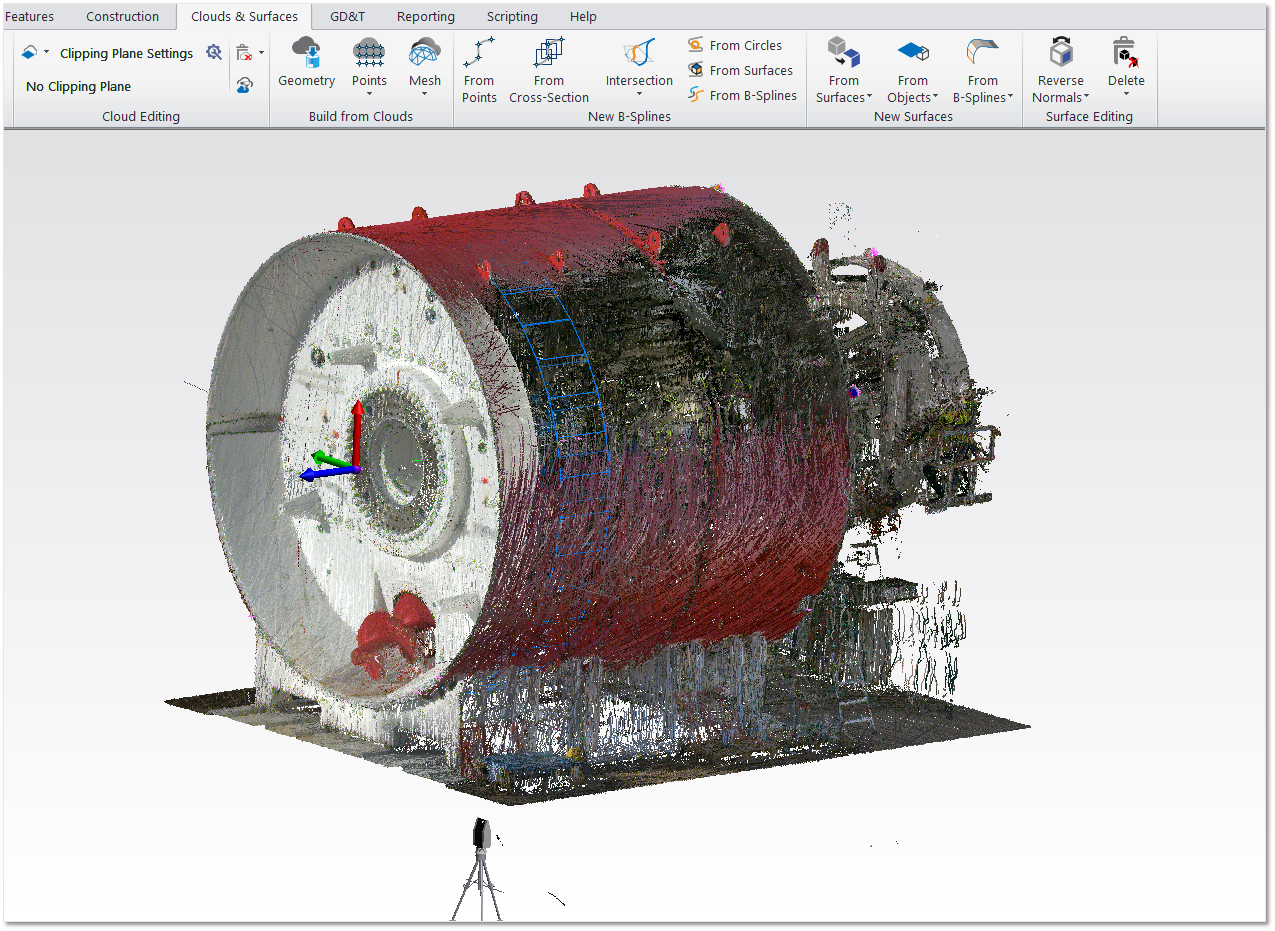Viewport: 1275px width, 931px height.
Task: Click the B-Spline From Points icon
Action: [x=479, y=53]
